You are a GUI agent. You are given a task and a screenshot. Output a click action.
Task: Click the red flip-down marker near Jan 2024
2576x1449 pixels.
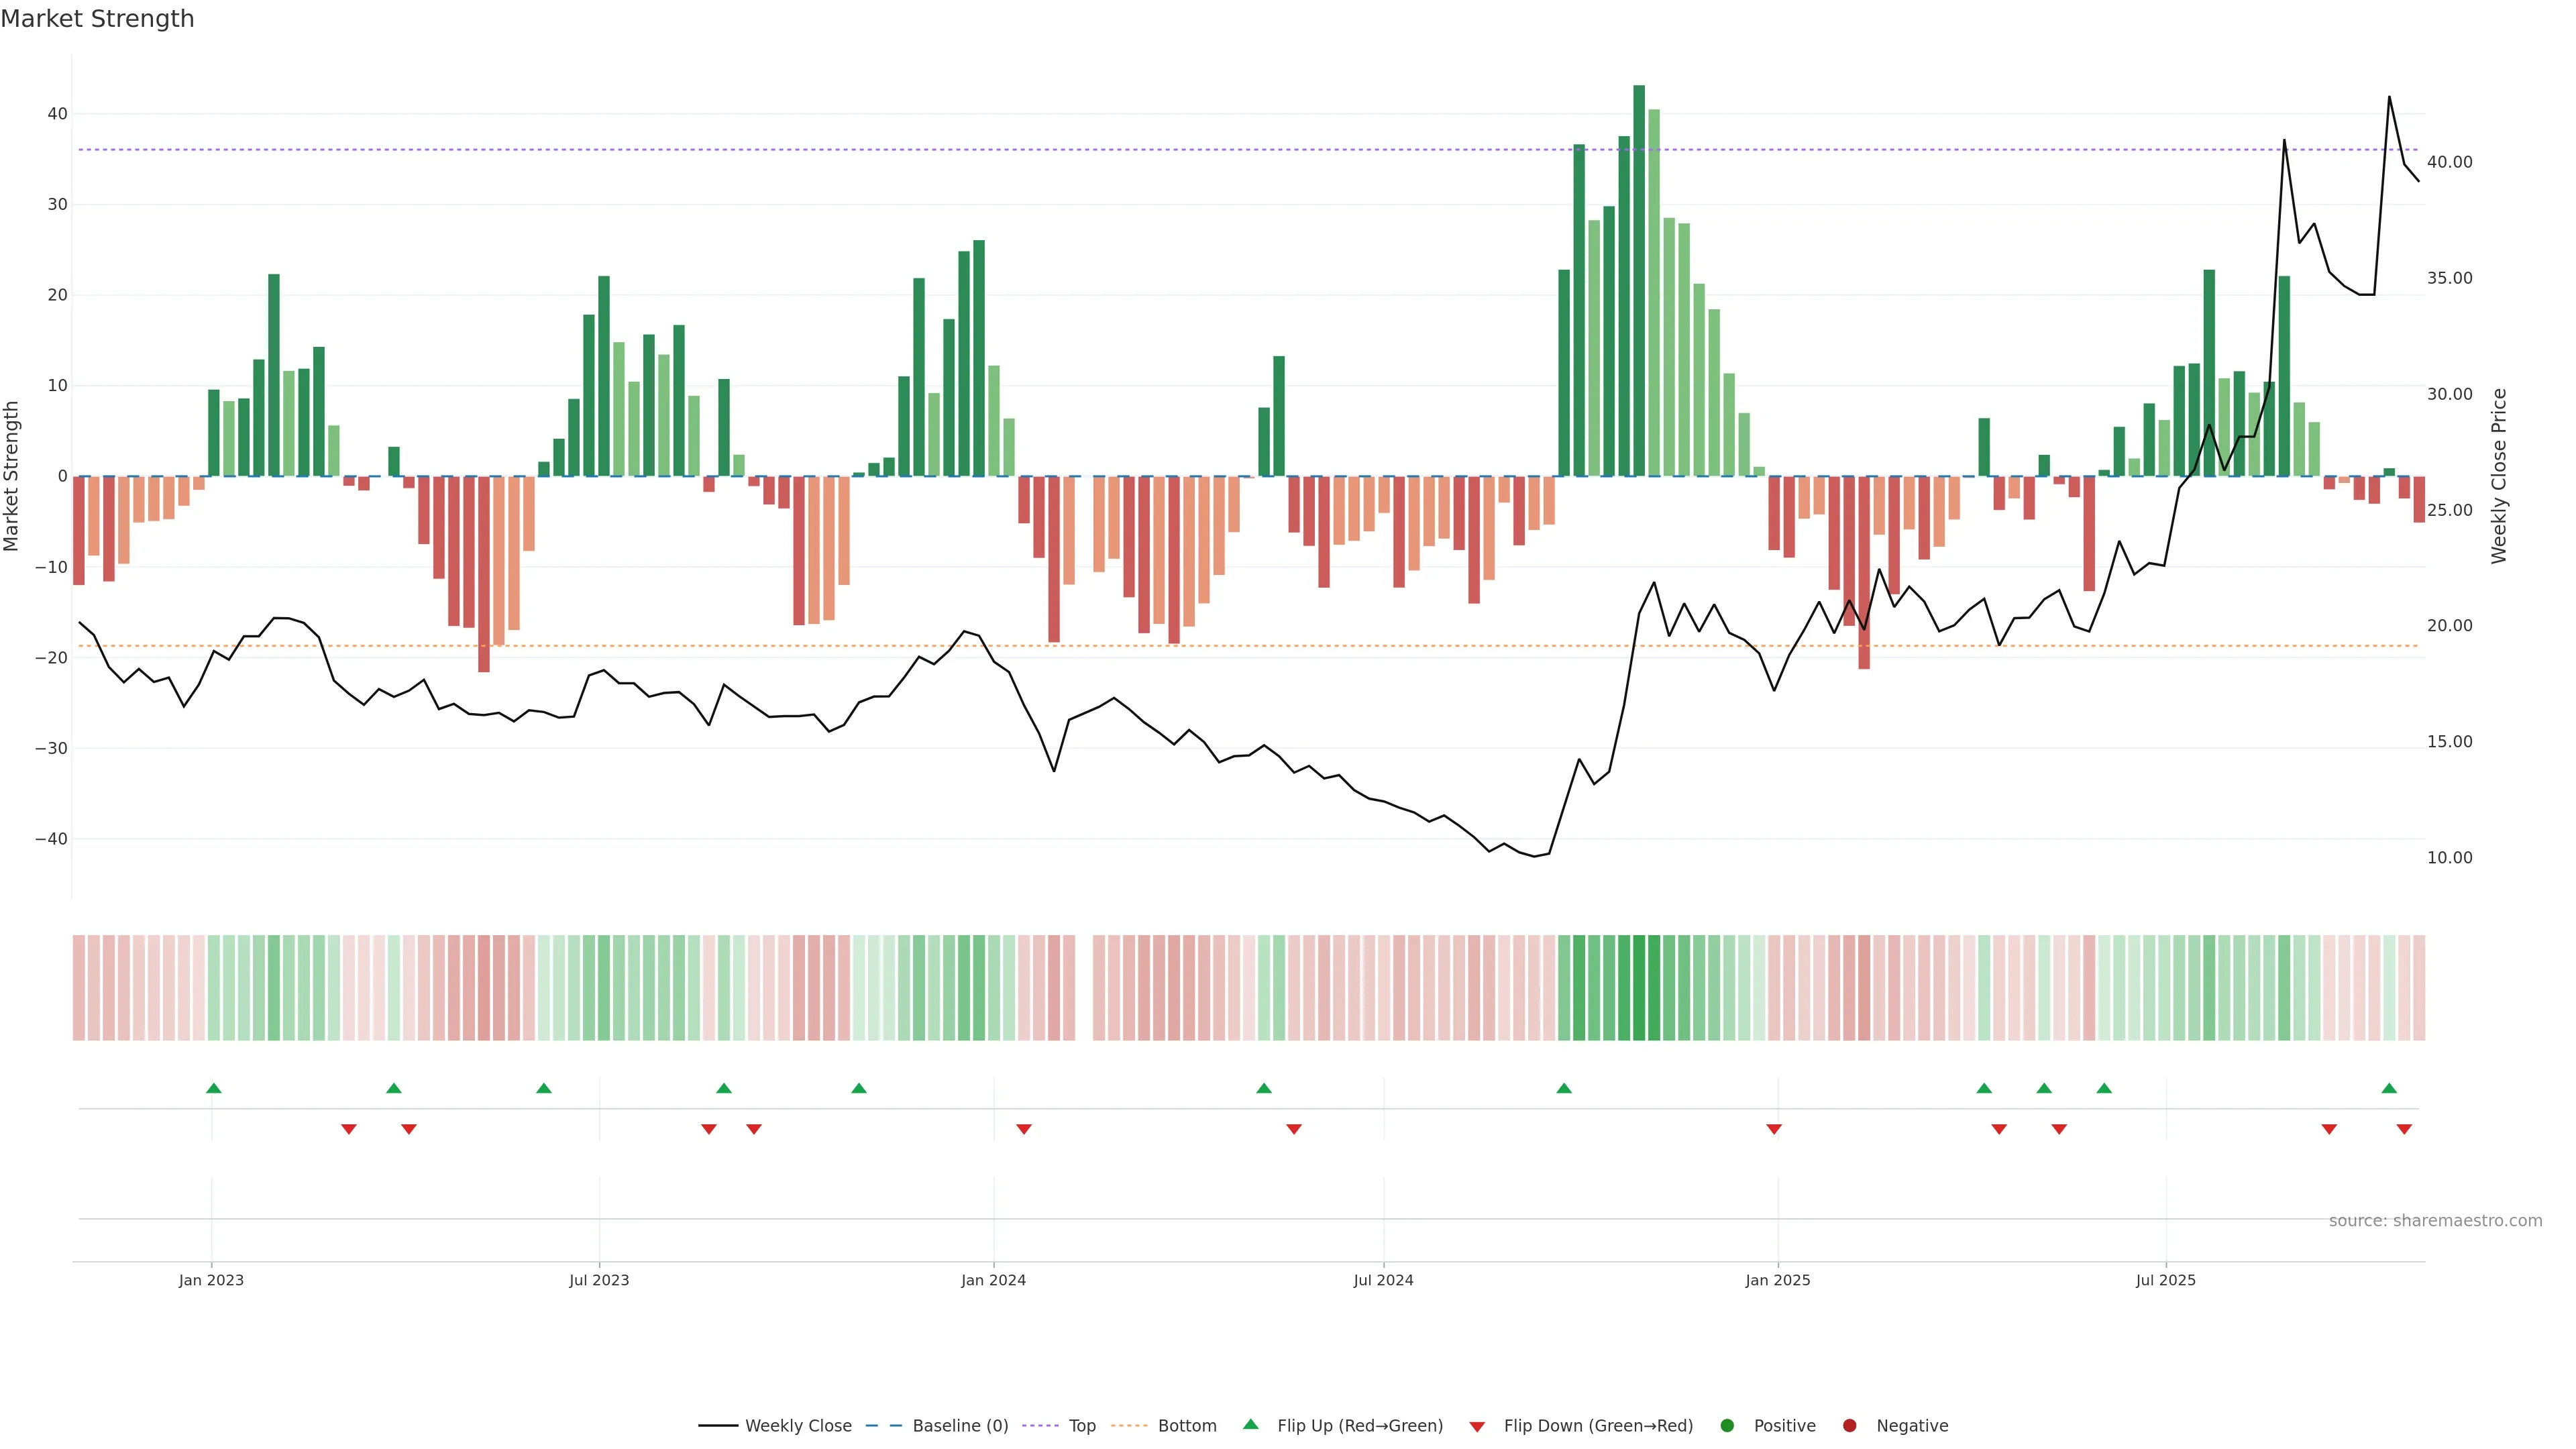[1024, 1129]
